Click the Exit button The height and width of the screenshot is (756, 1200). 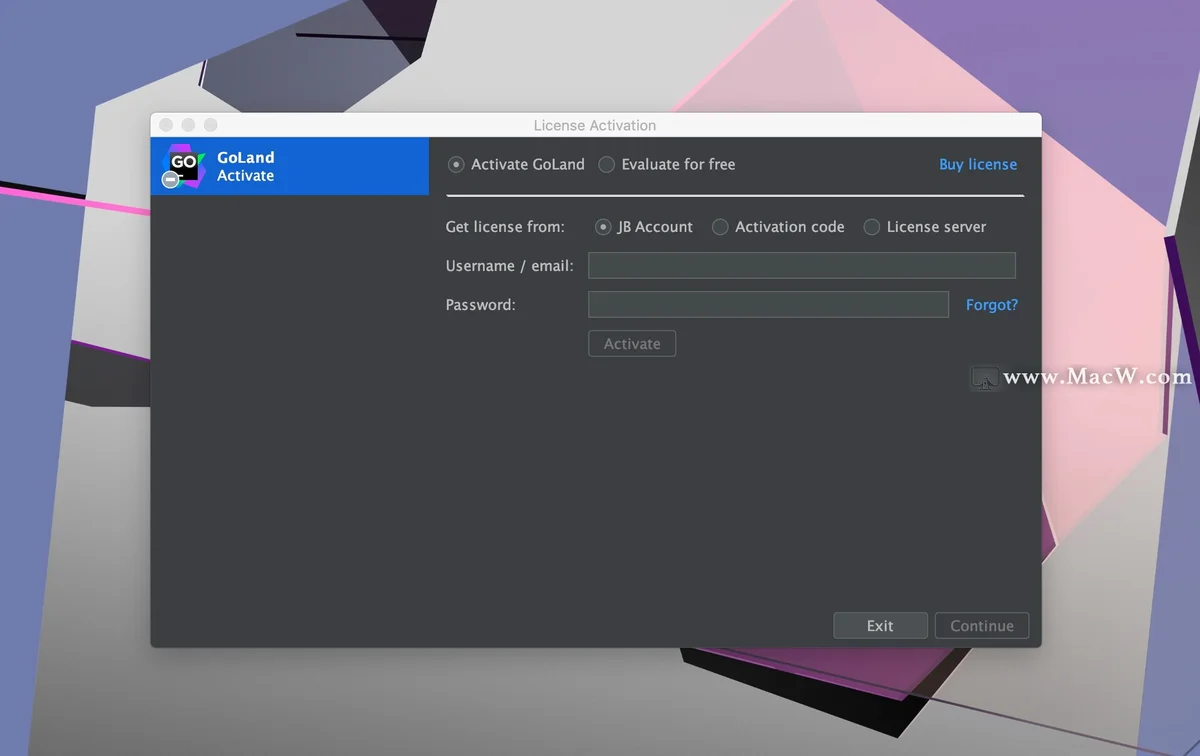[880, 625]
